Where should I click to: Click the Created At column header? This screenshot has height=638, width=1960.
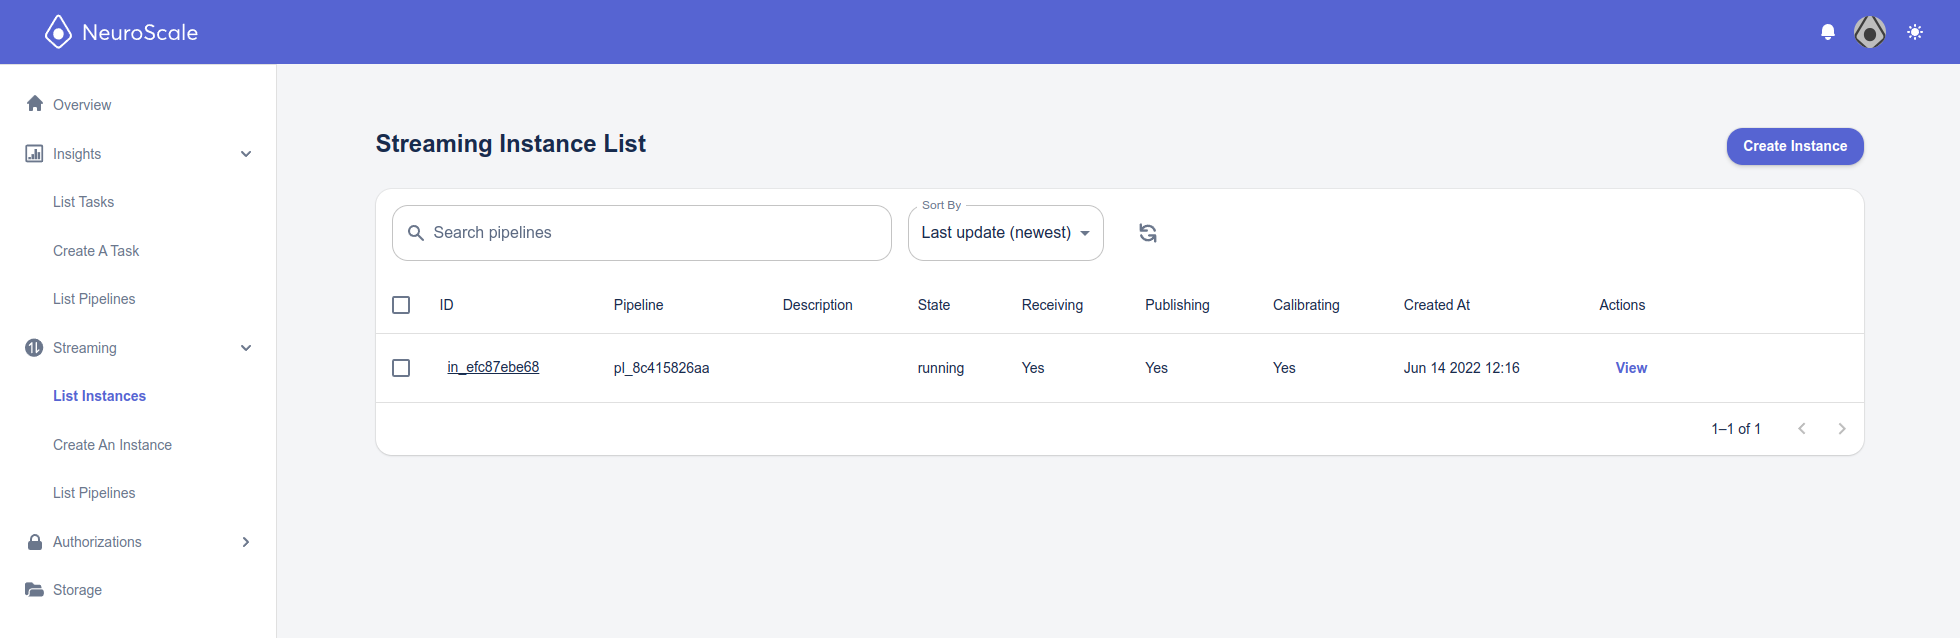pyautogui.click(x=1436, y=305)
